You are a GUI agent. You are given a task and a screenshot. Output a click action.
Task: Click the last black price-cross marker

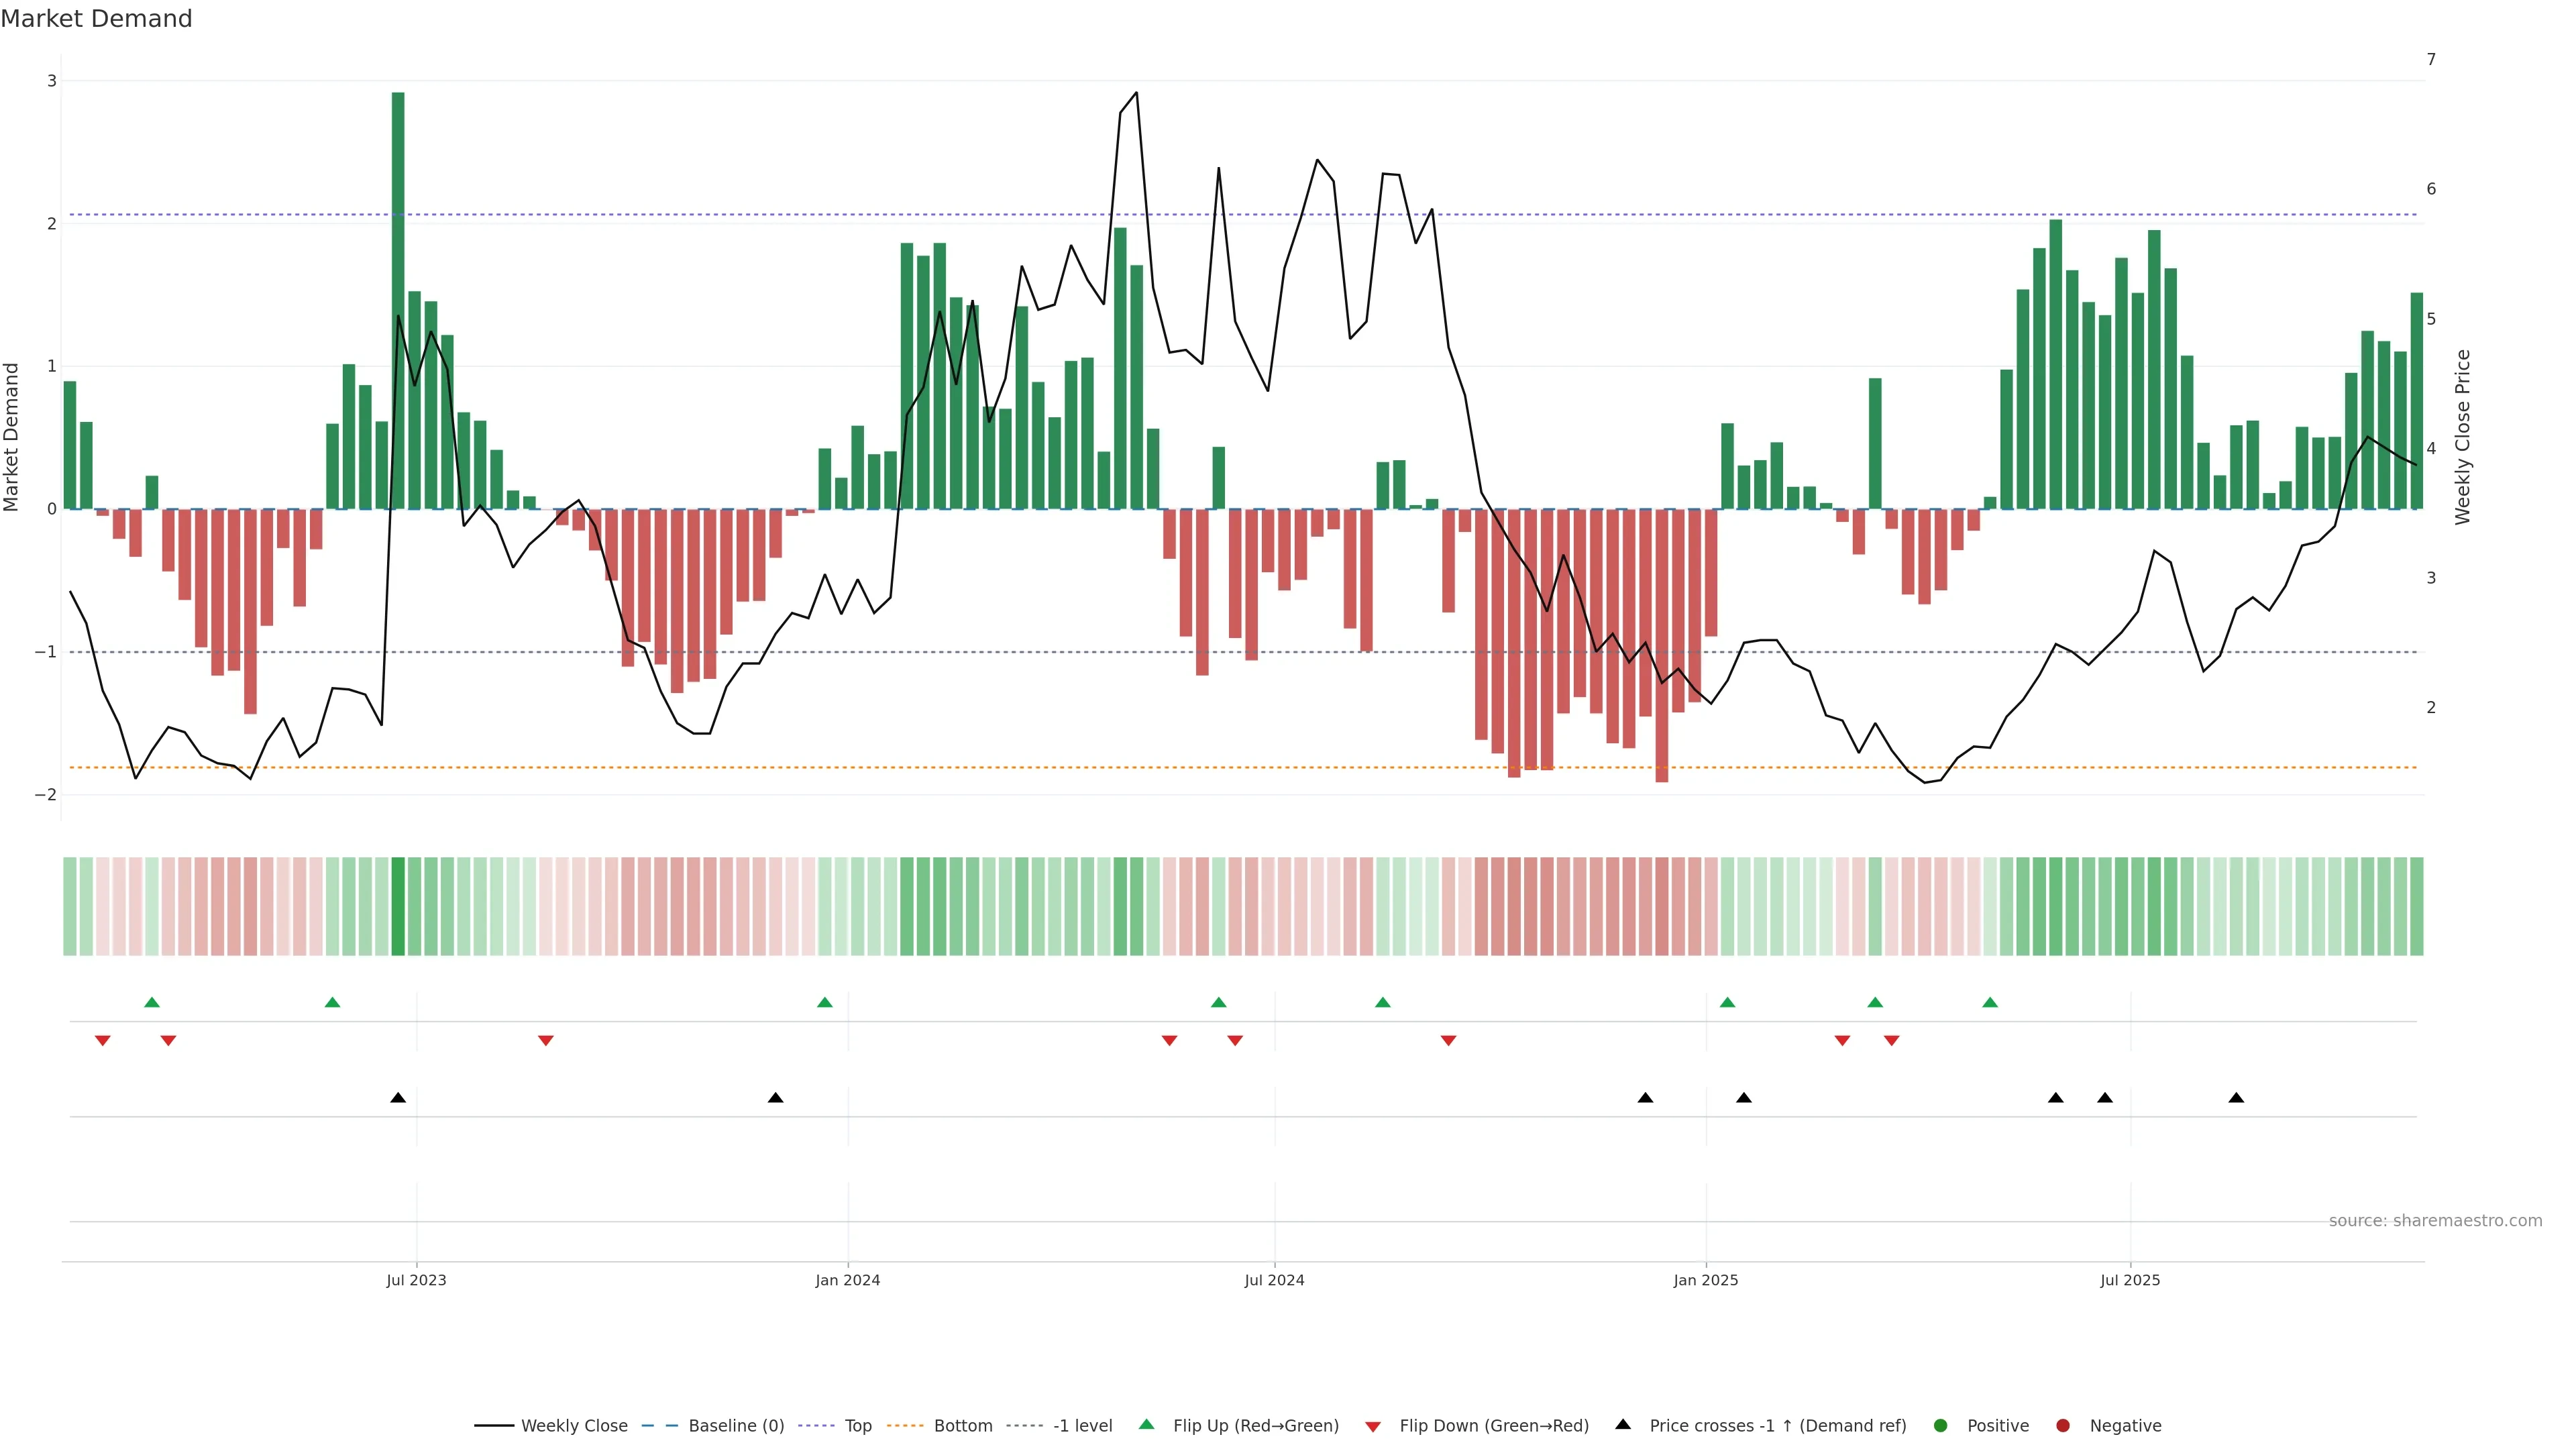(x=2236, y=1098)
